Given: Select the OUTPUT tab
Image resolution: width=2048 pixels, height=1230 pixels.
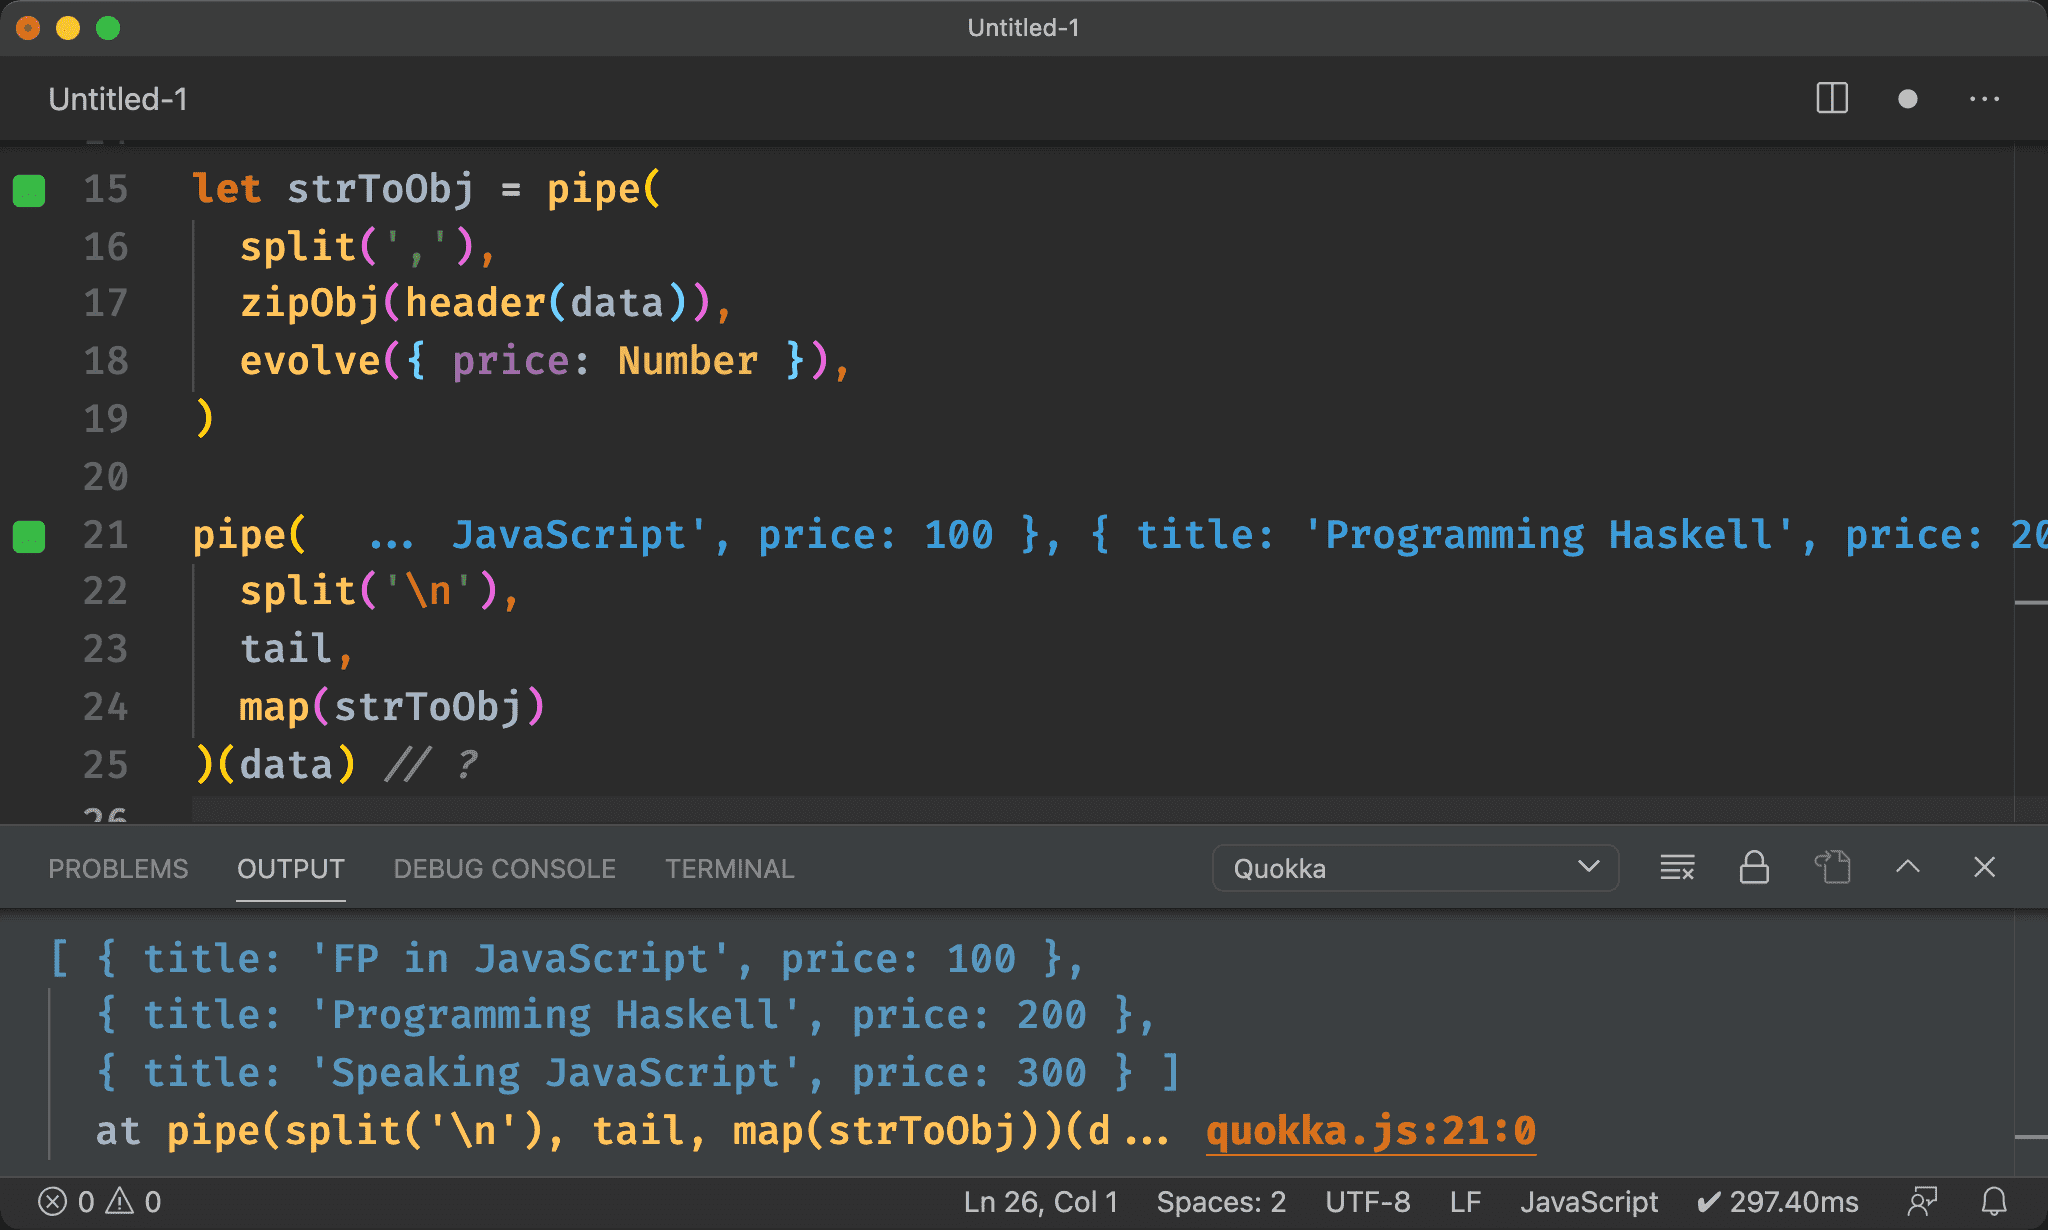Looking at the screenshot, I should pos(291,869).
